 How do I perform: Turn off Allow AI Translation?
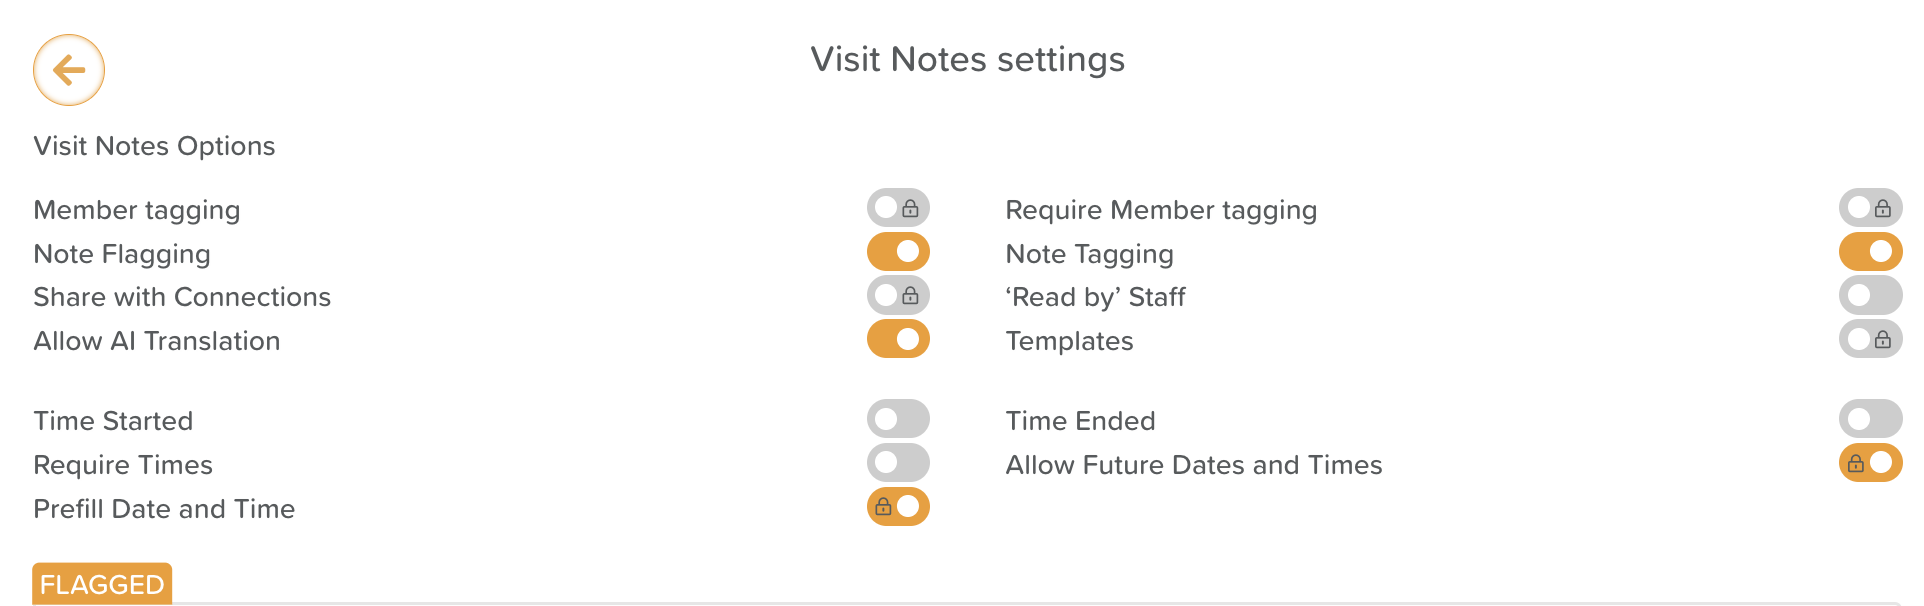[x=898, y=340]
